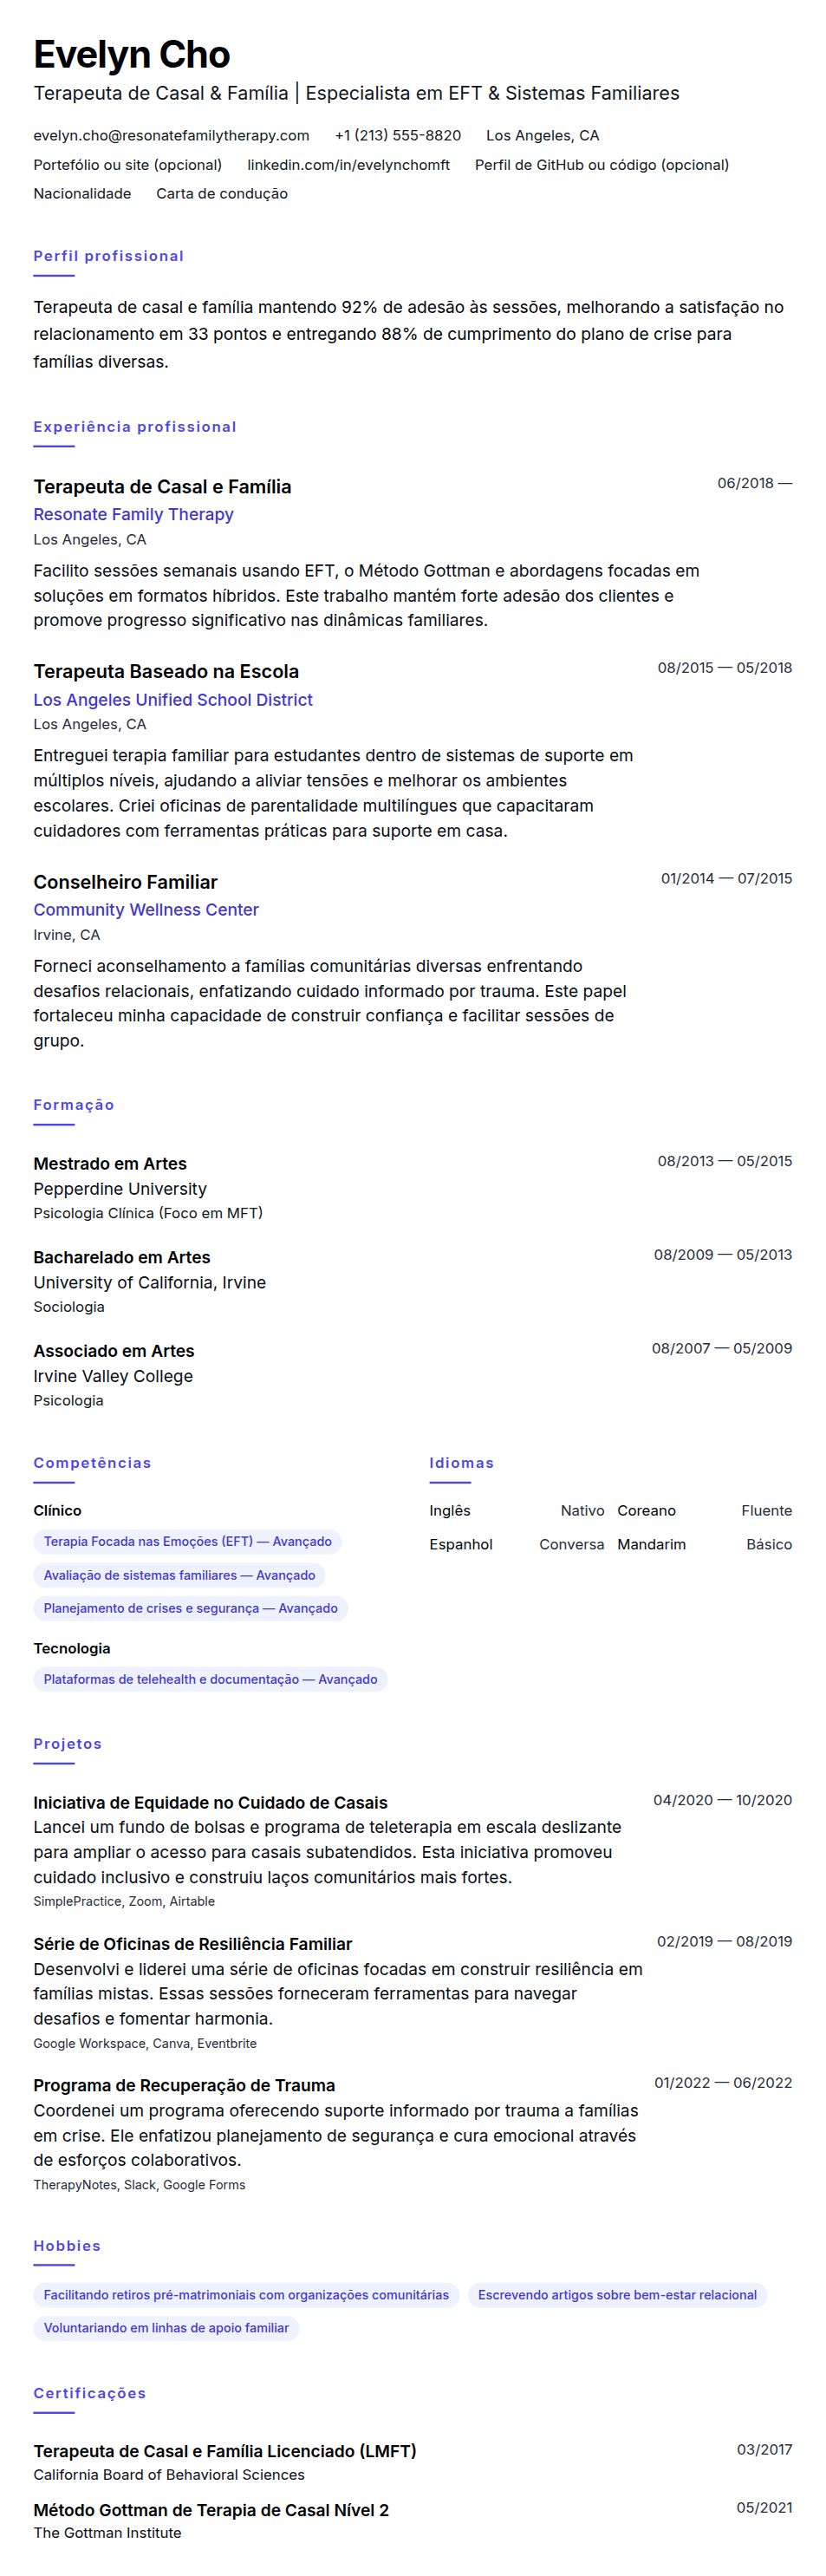Click the Community Wellness Center link

(x=146, y=910)
